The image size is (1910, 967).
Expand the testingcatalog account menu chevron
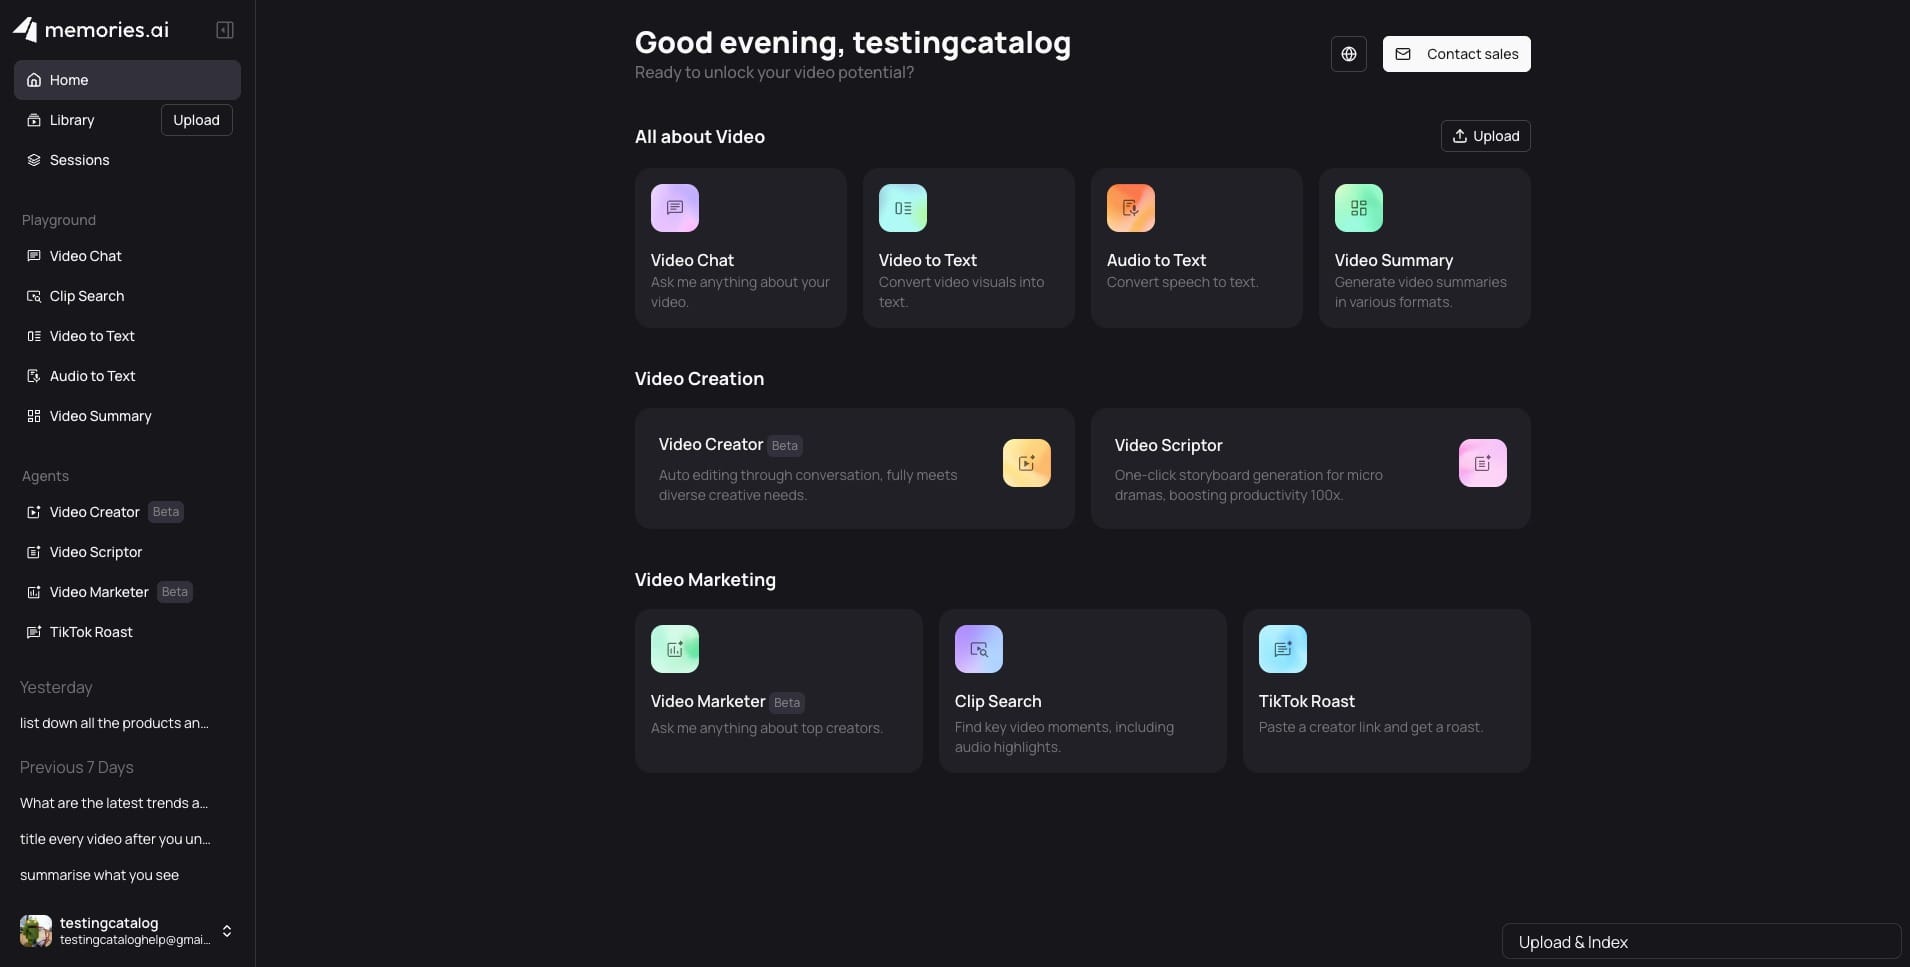coord(227,931)
